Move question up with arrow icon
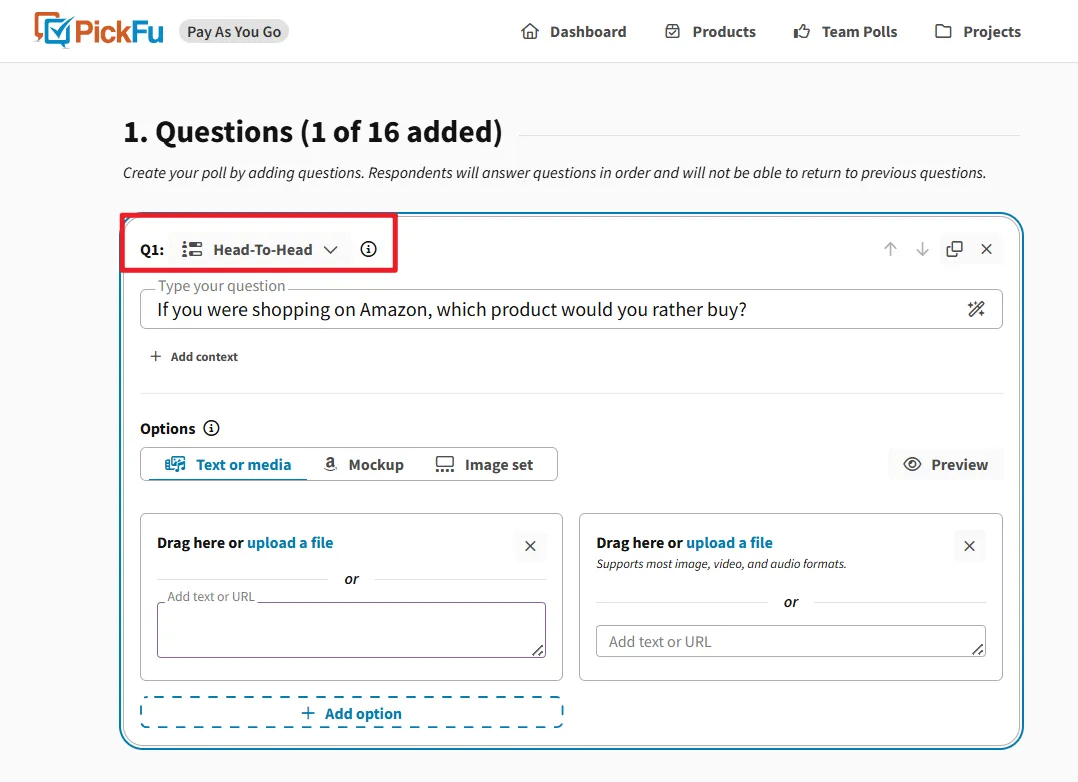This screenshot has width=1078, height=782. click(890, 249)
